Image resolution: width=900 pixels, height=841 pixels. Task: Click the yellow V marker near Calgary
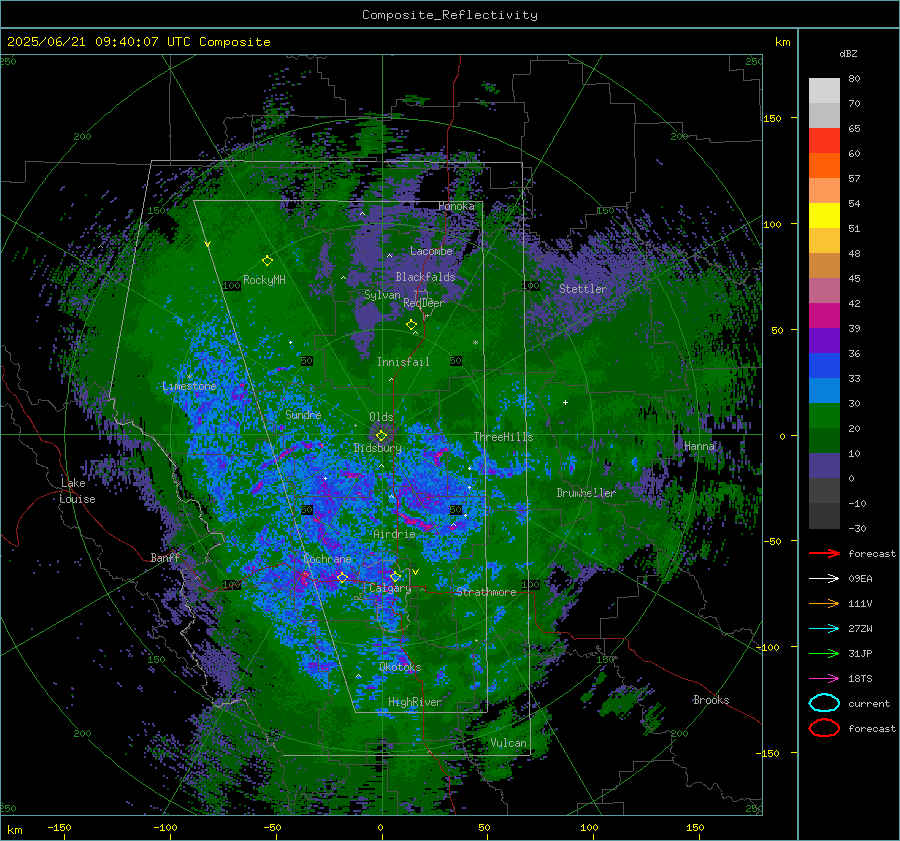[x=415, y=572]
